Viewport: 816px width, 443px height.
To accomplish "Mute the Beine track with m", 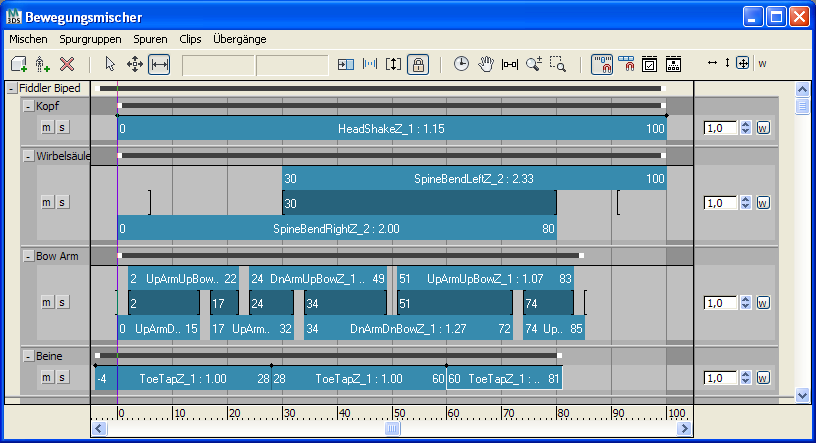I will click(x=47, y=377).
